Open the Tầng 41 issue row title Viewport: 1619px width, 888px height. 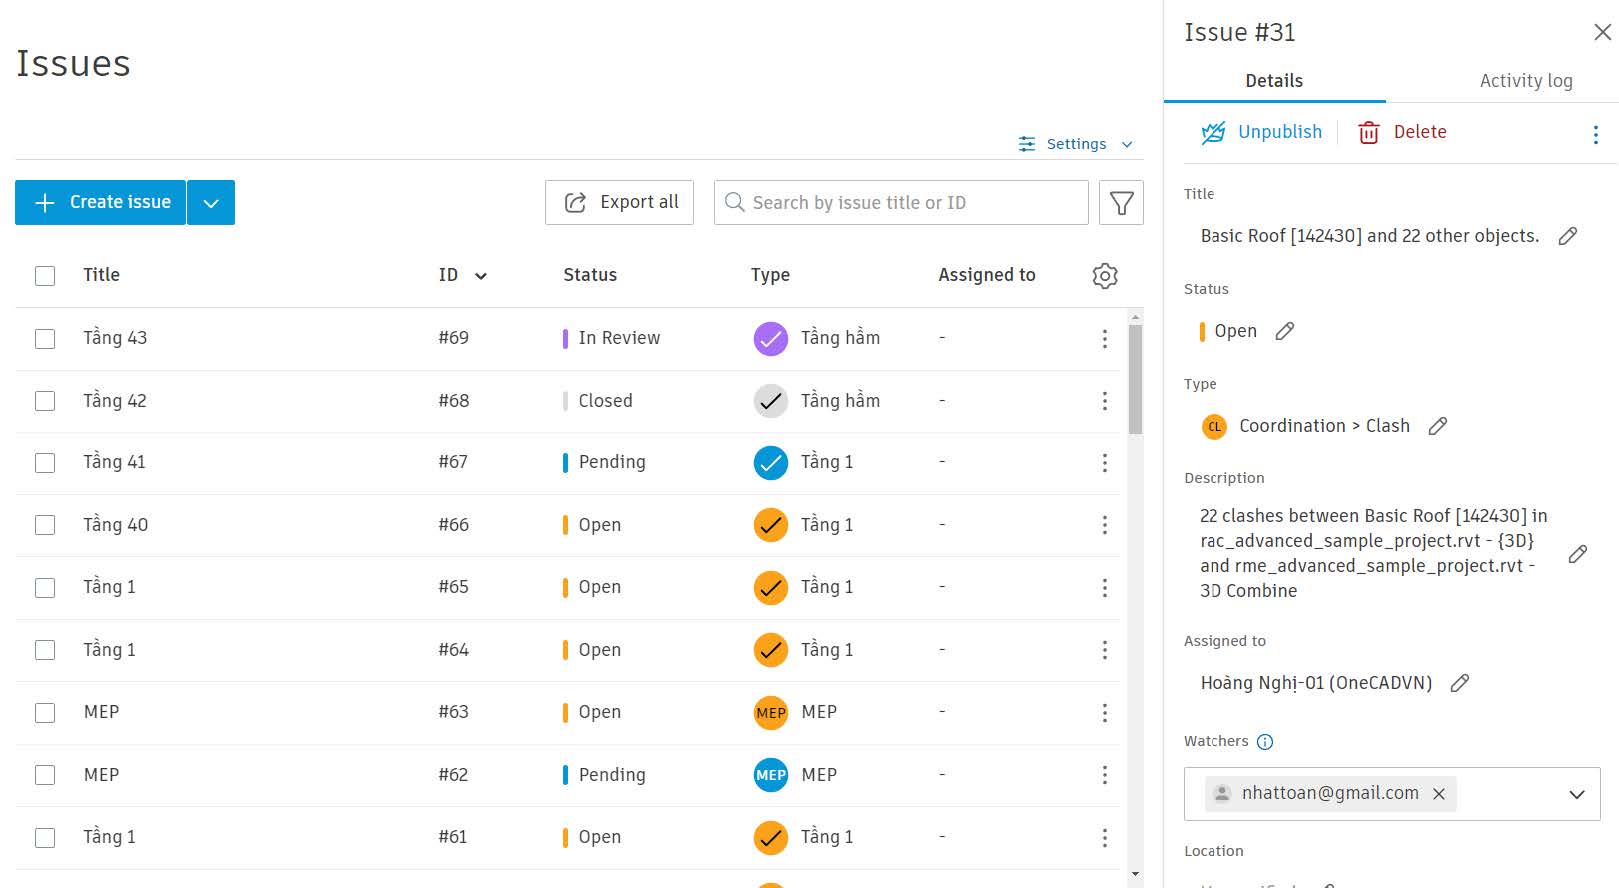point(114,462)
